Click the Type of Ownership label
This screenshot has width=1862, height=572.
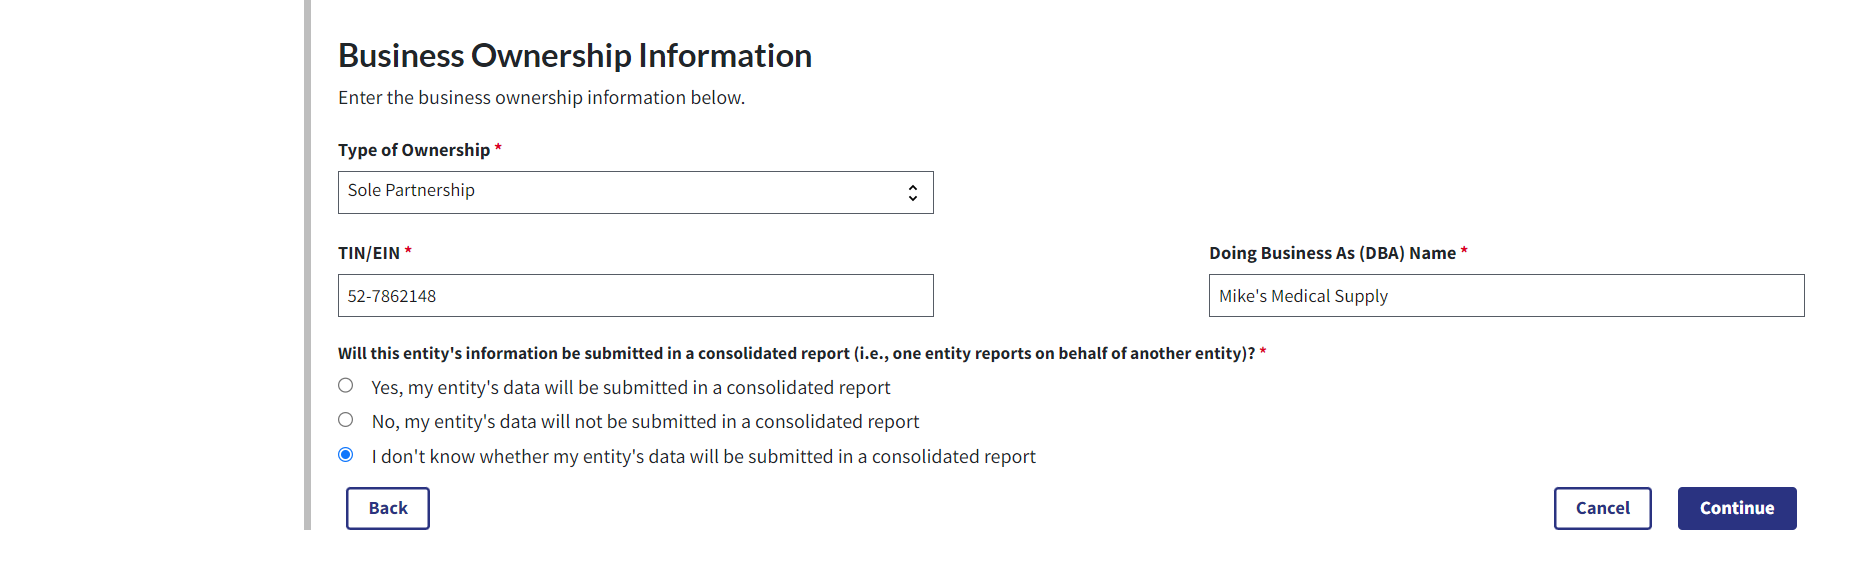pyautogui.click(x=413, y=150)
